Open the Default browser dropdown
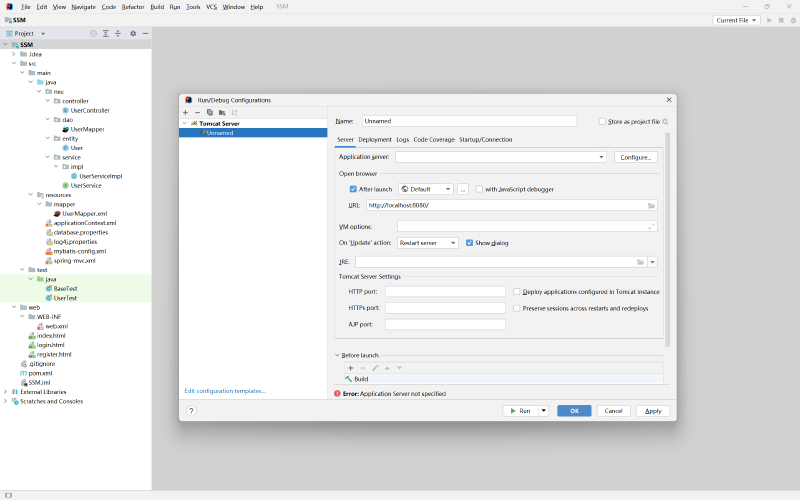The height and width of the screenshot is (500, 800). coord(426,189)
